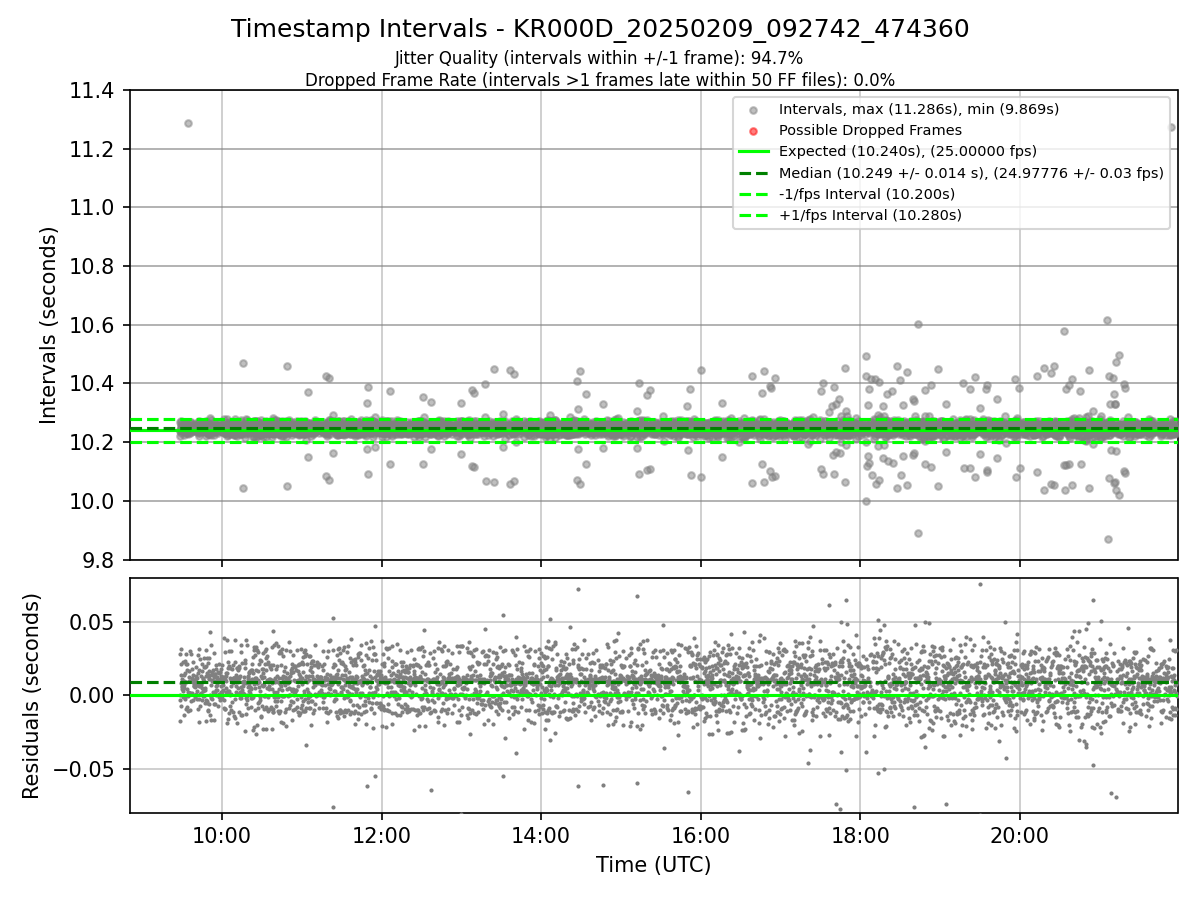
Task: Click the 10.0 tick label on intervals axis
Action: [94, 501]
